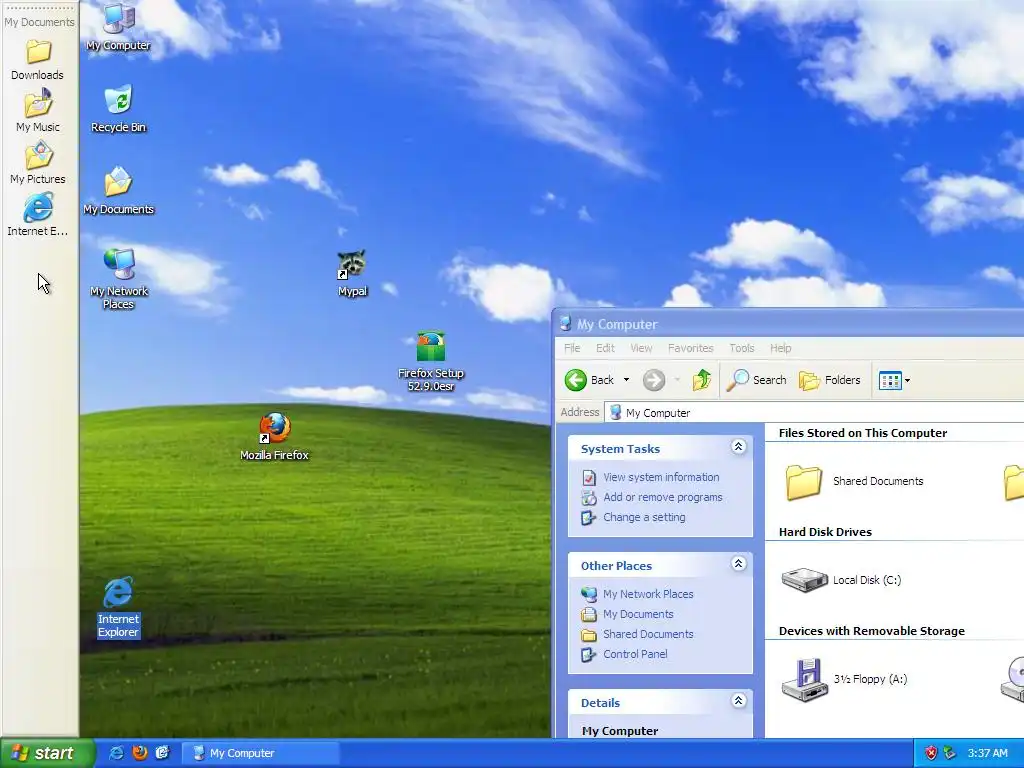Select the Shared Documents folder
Viewport: 1024px width, 768px height.
(854, 482)
